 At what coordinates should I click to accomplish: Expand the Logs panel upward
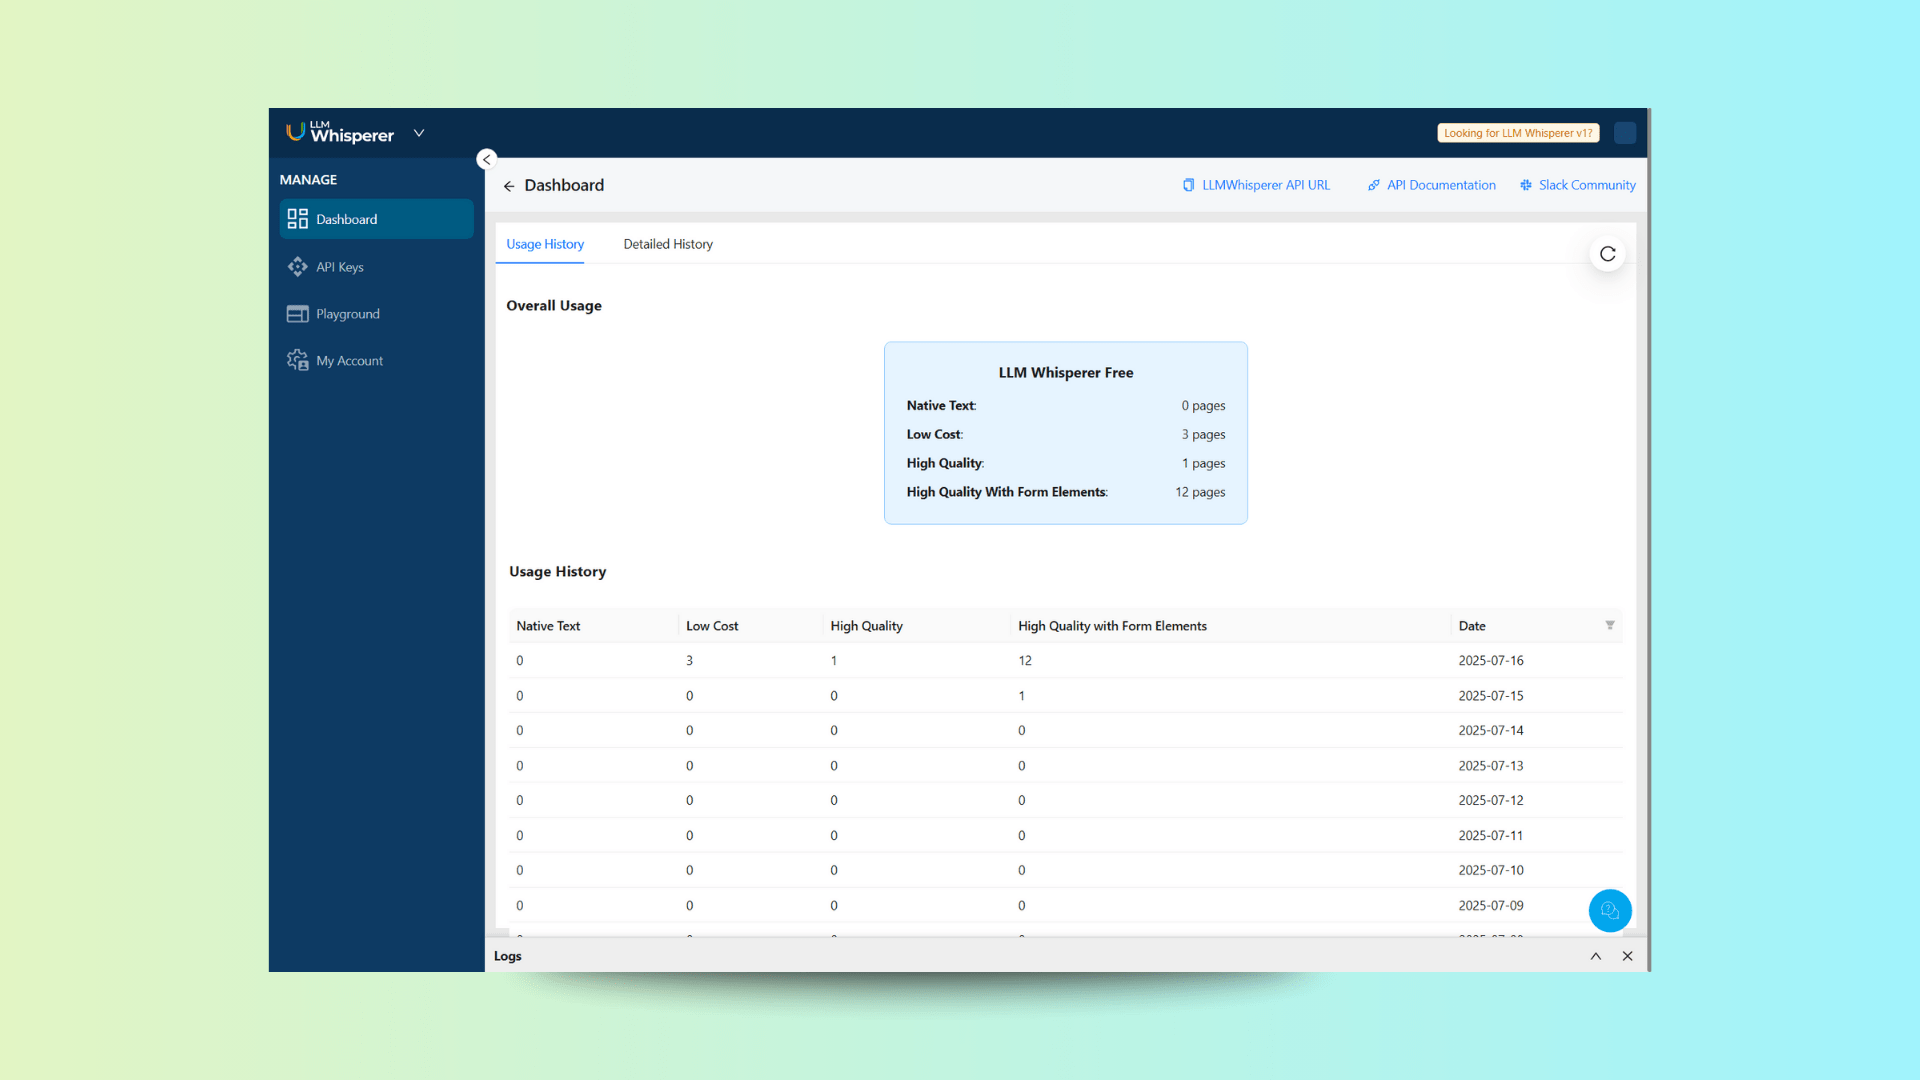[x=1595, y=956]
